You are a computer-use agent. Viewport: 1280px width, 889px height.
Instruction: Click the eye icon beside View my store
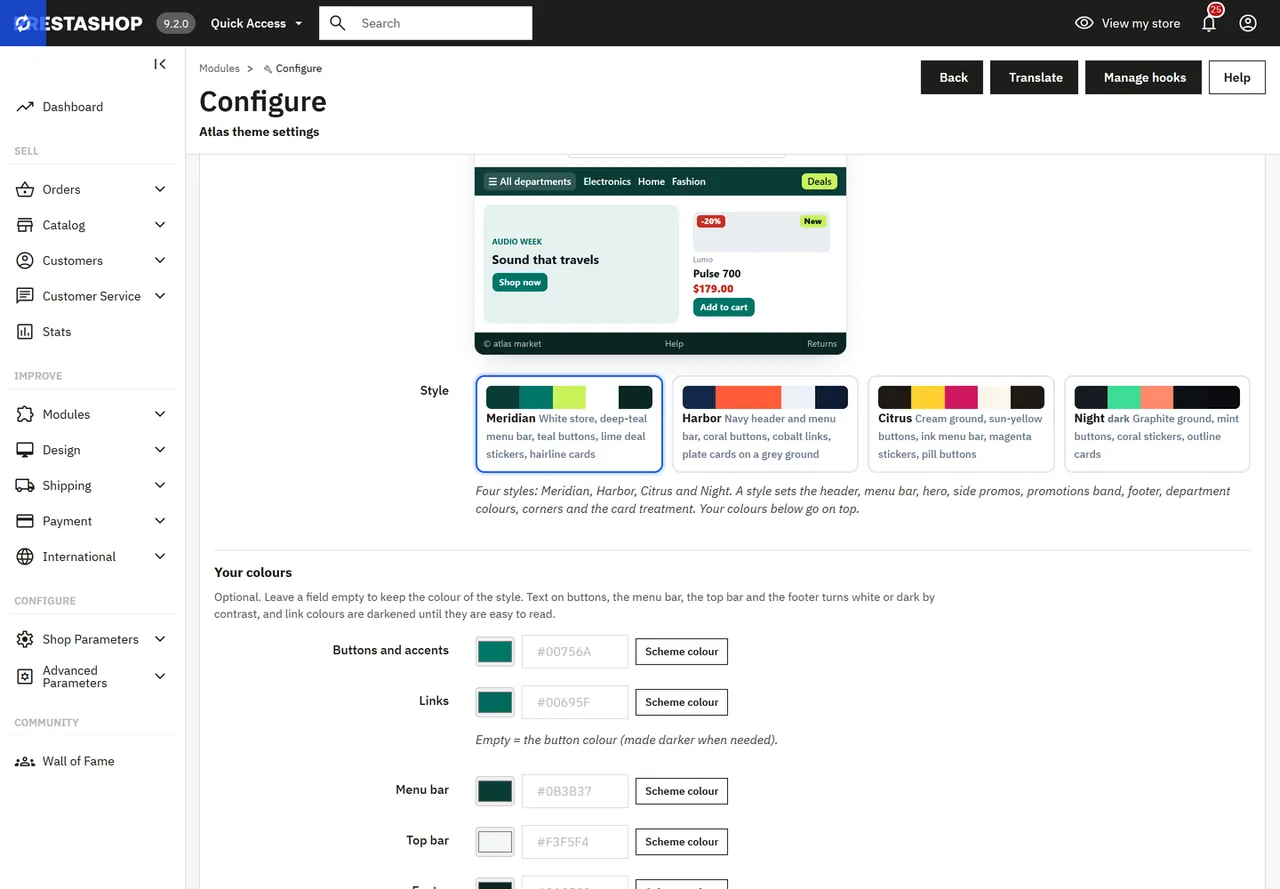[1084, 23]
